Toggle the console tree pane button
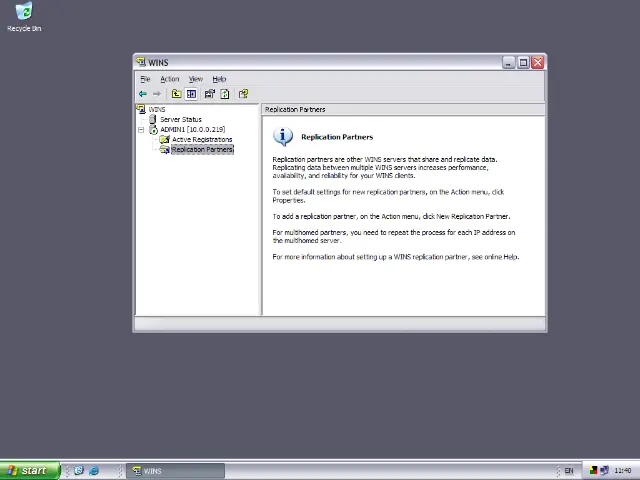 pyautogui.click(x=191, y=94)
